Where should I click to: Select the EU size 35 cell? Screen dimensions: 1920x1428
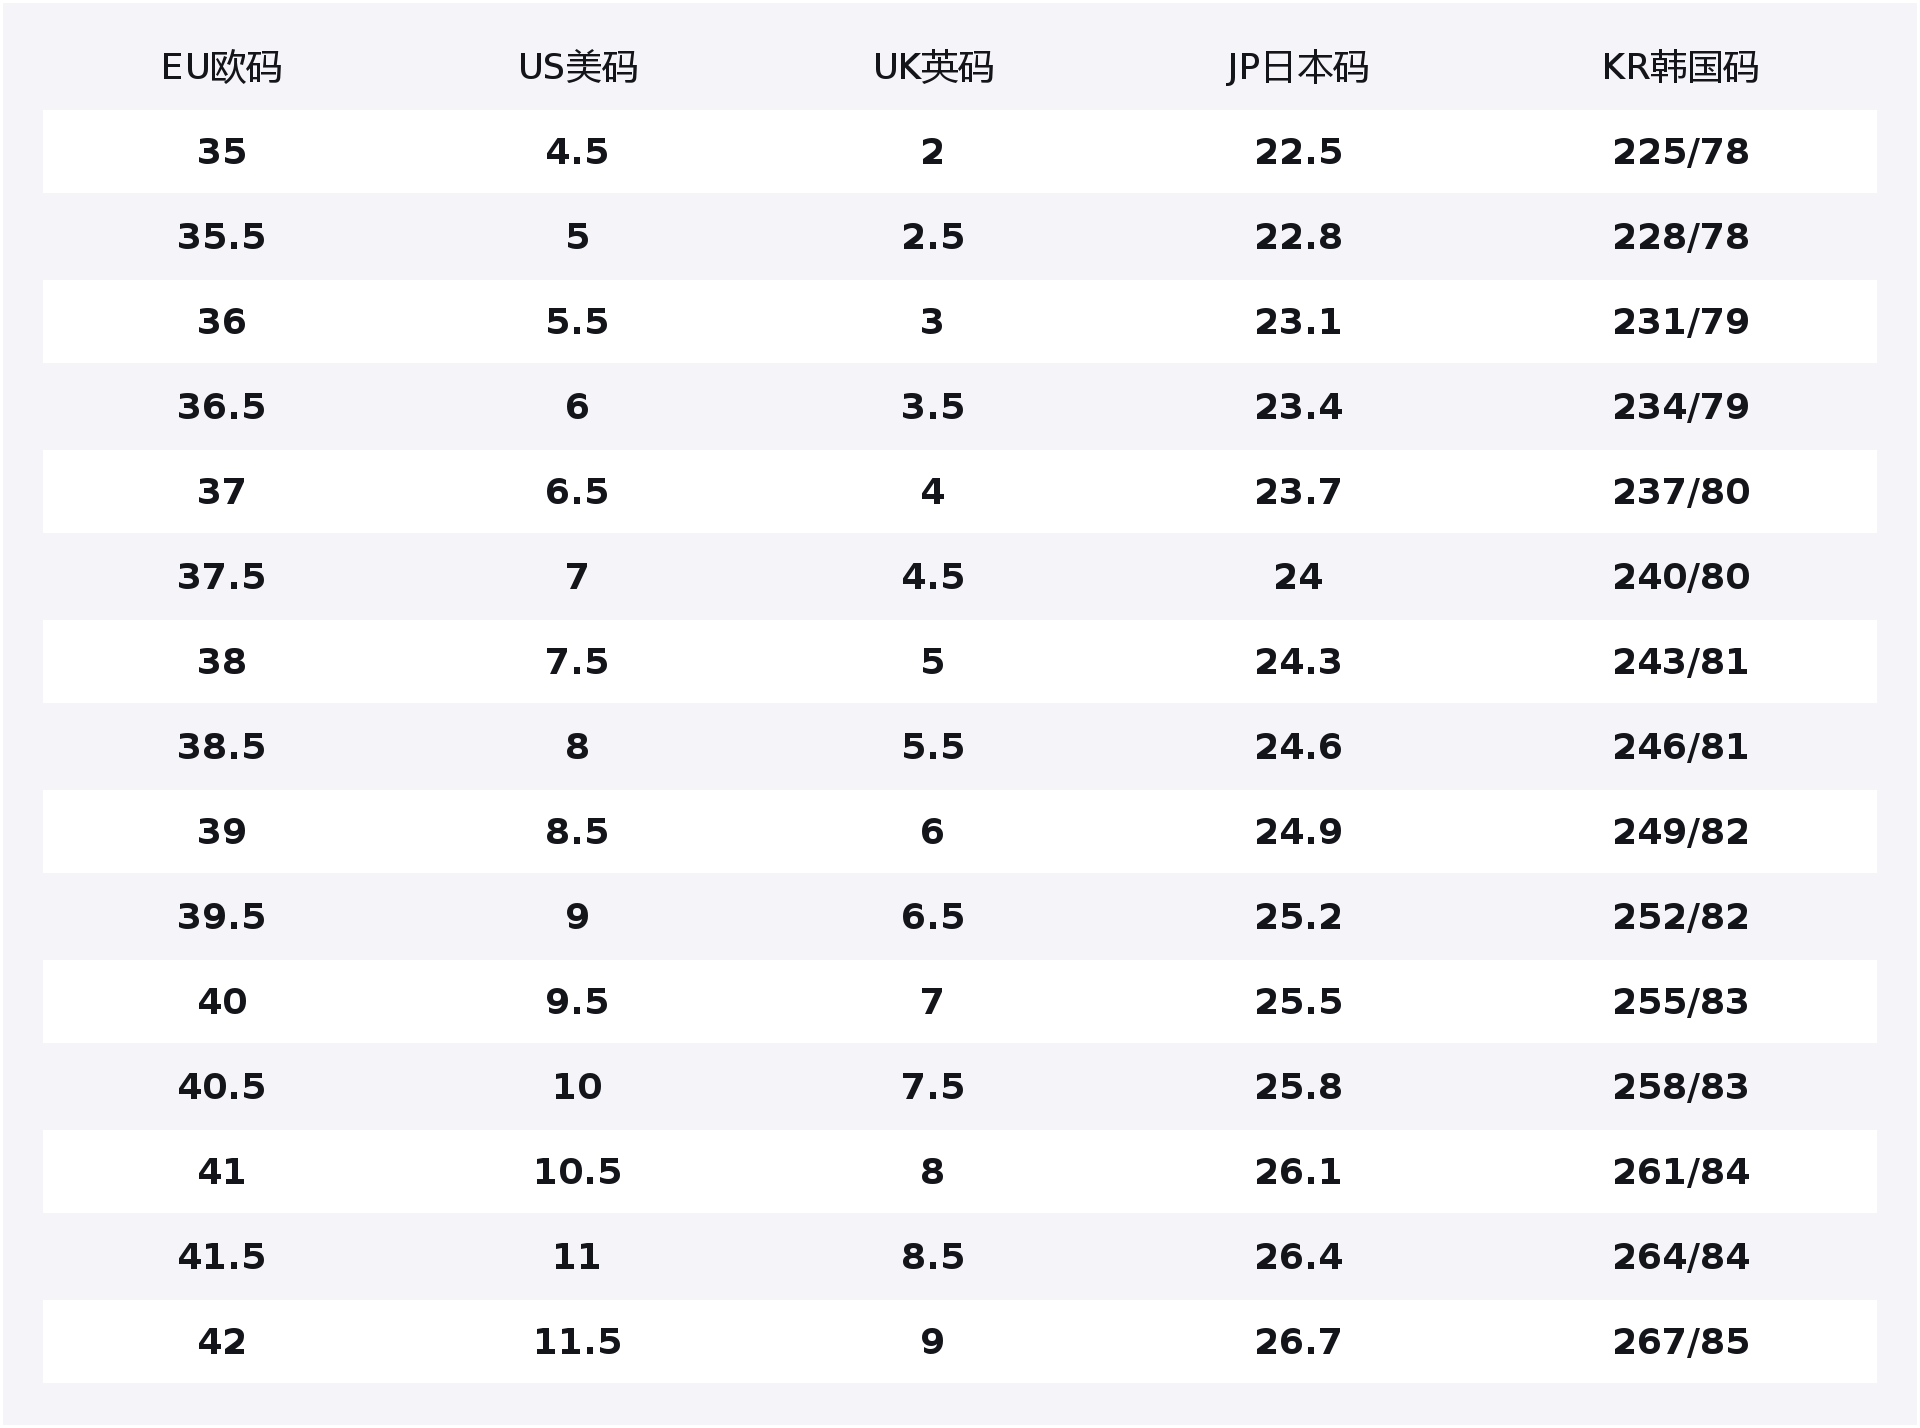pos(221,152)
